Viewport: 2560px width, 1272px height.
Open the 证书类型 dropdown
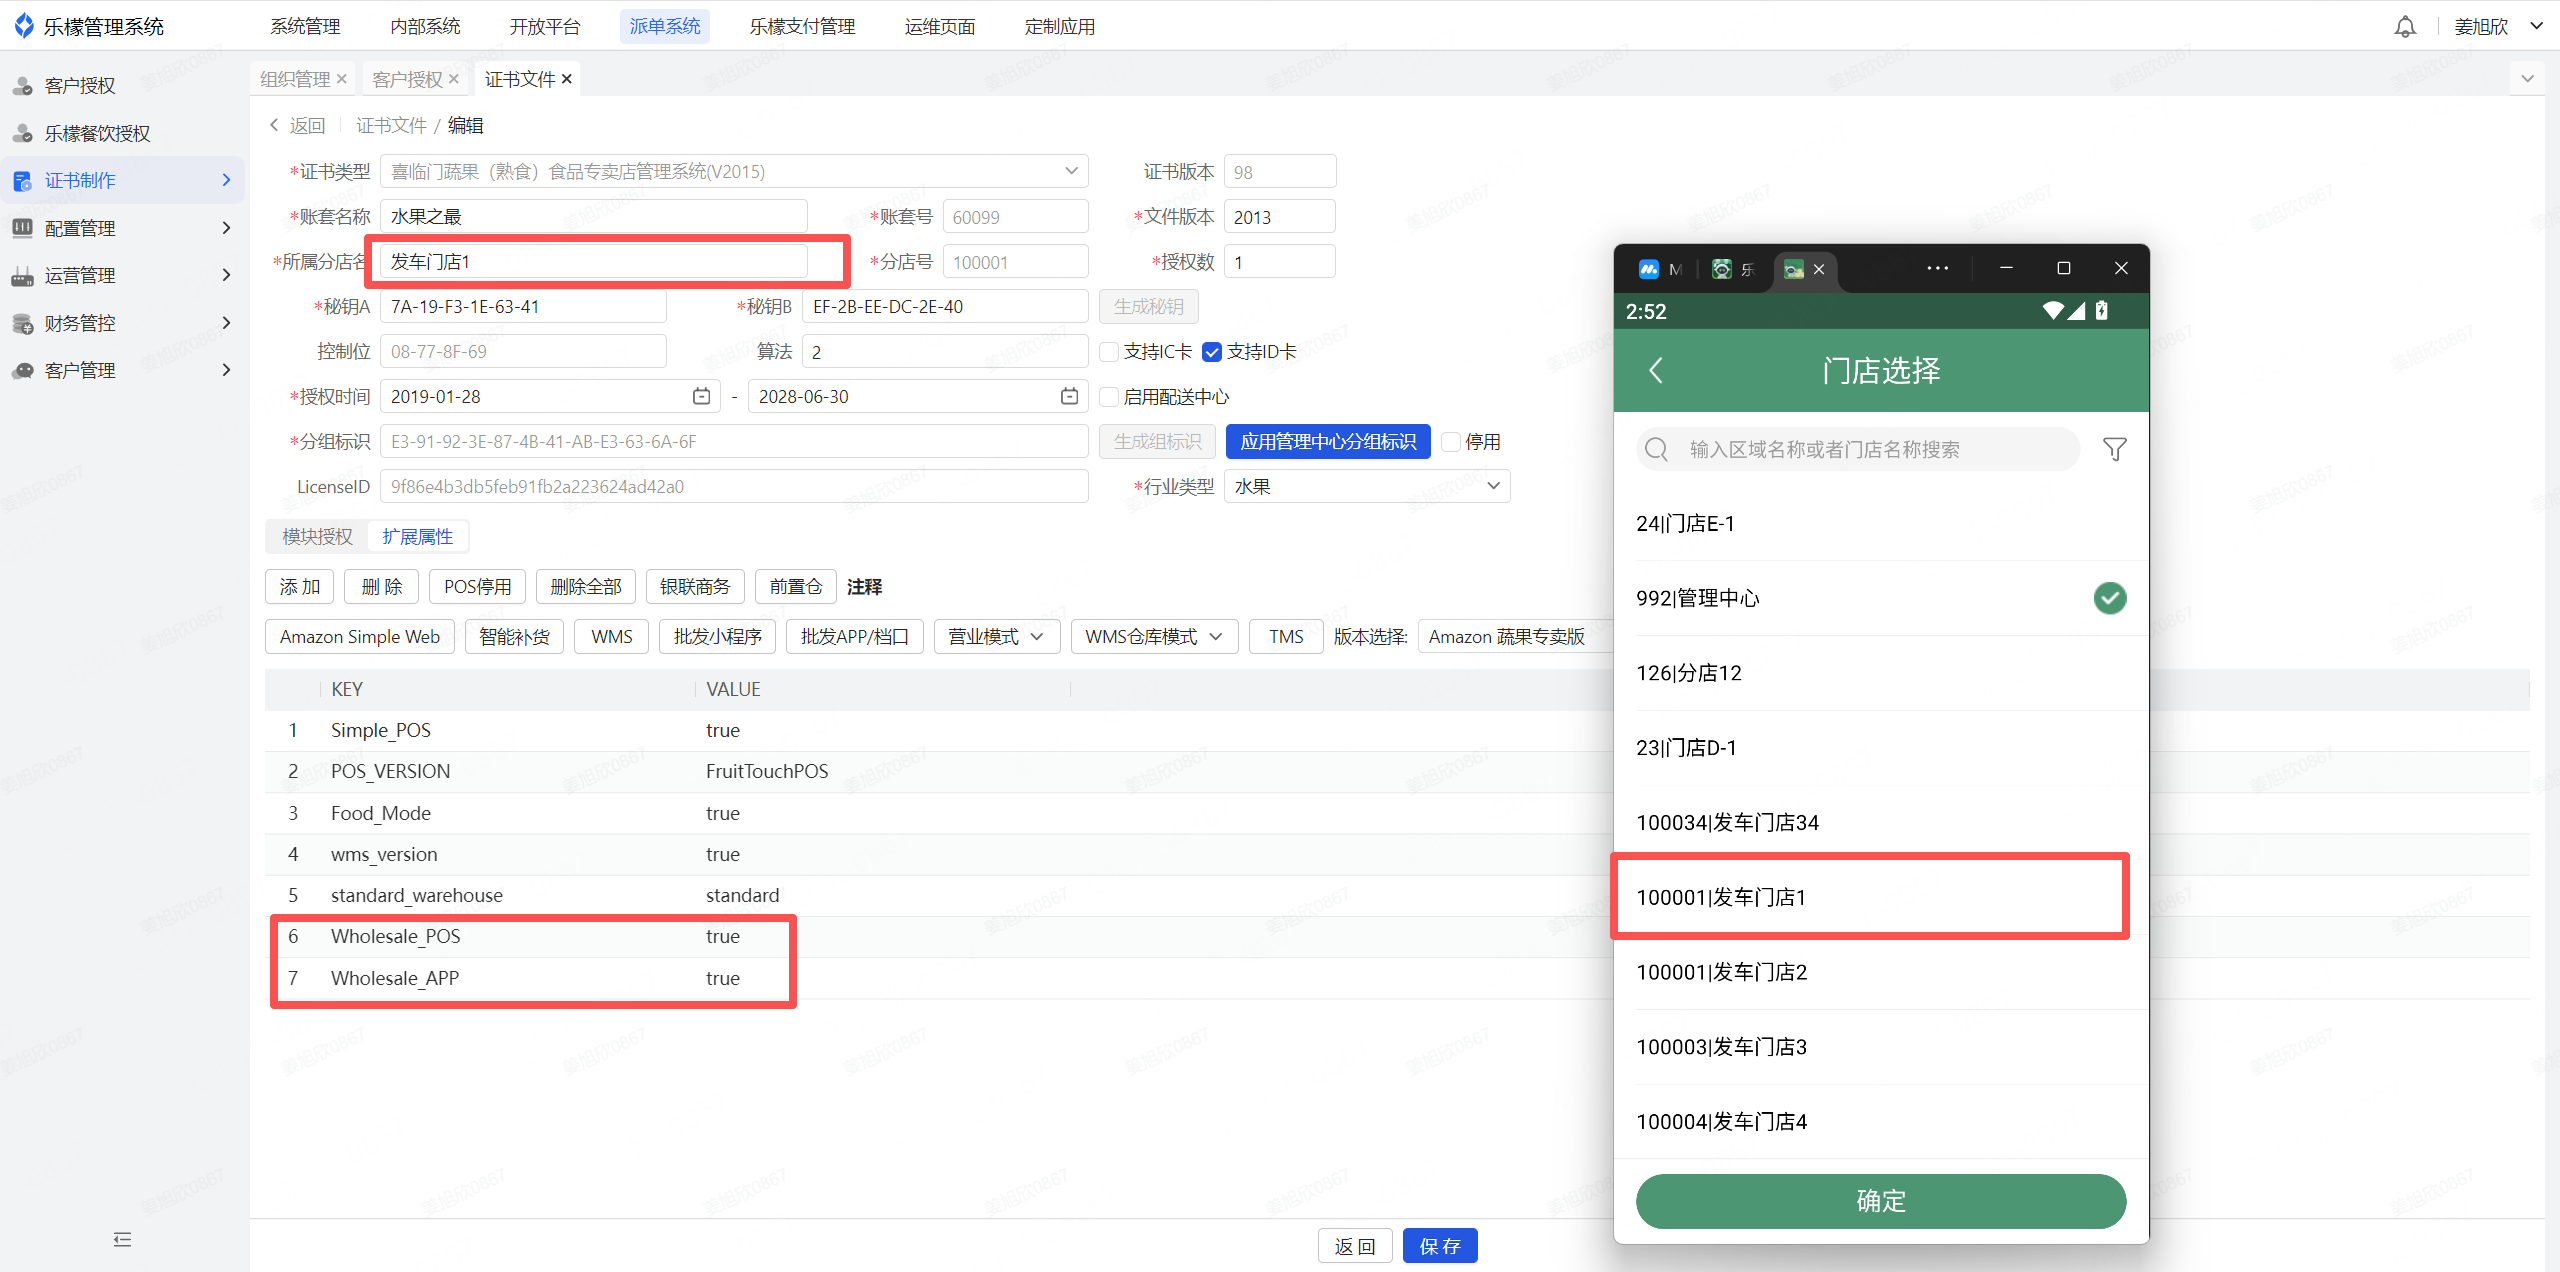[734, 172]
